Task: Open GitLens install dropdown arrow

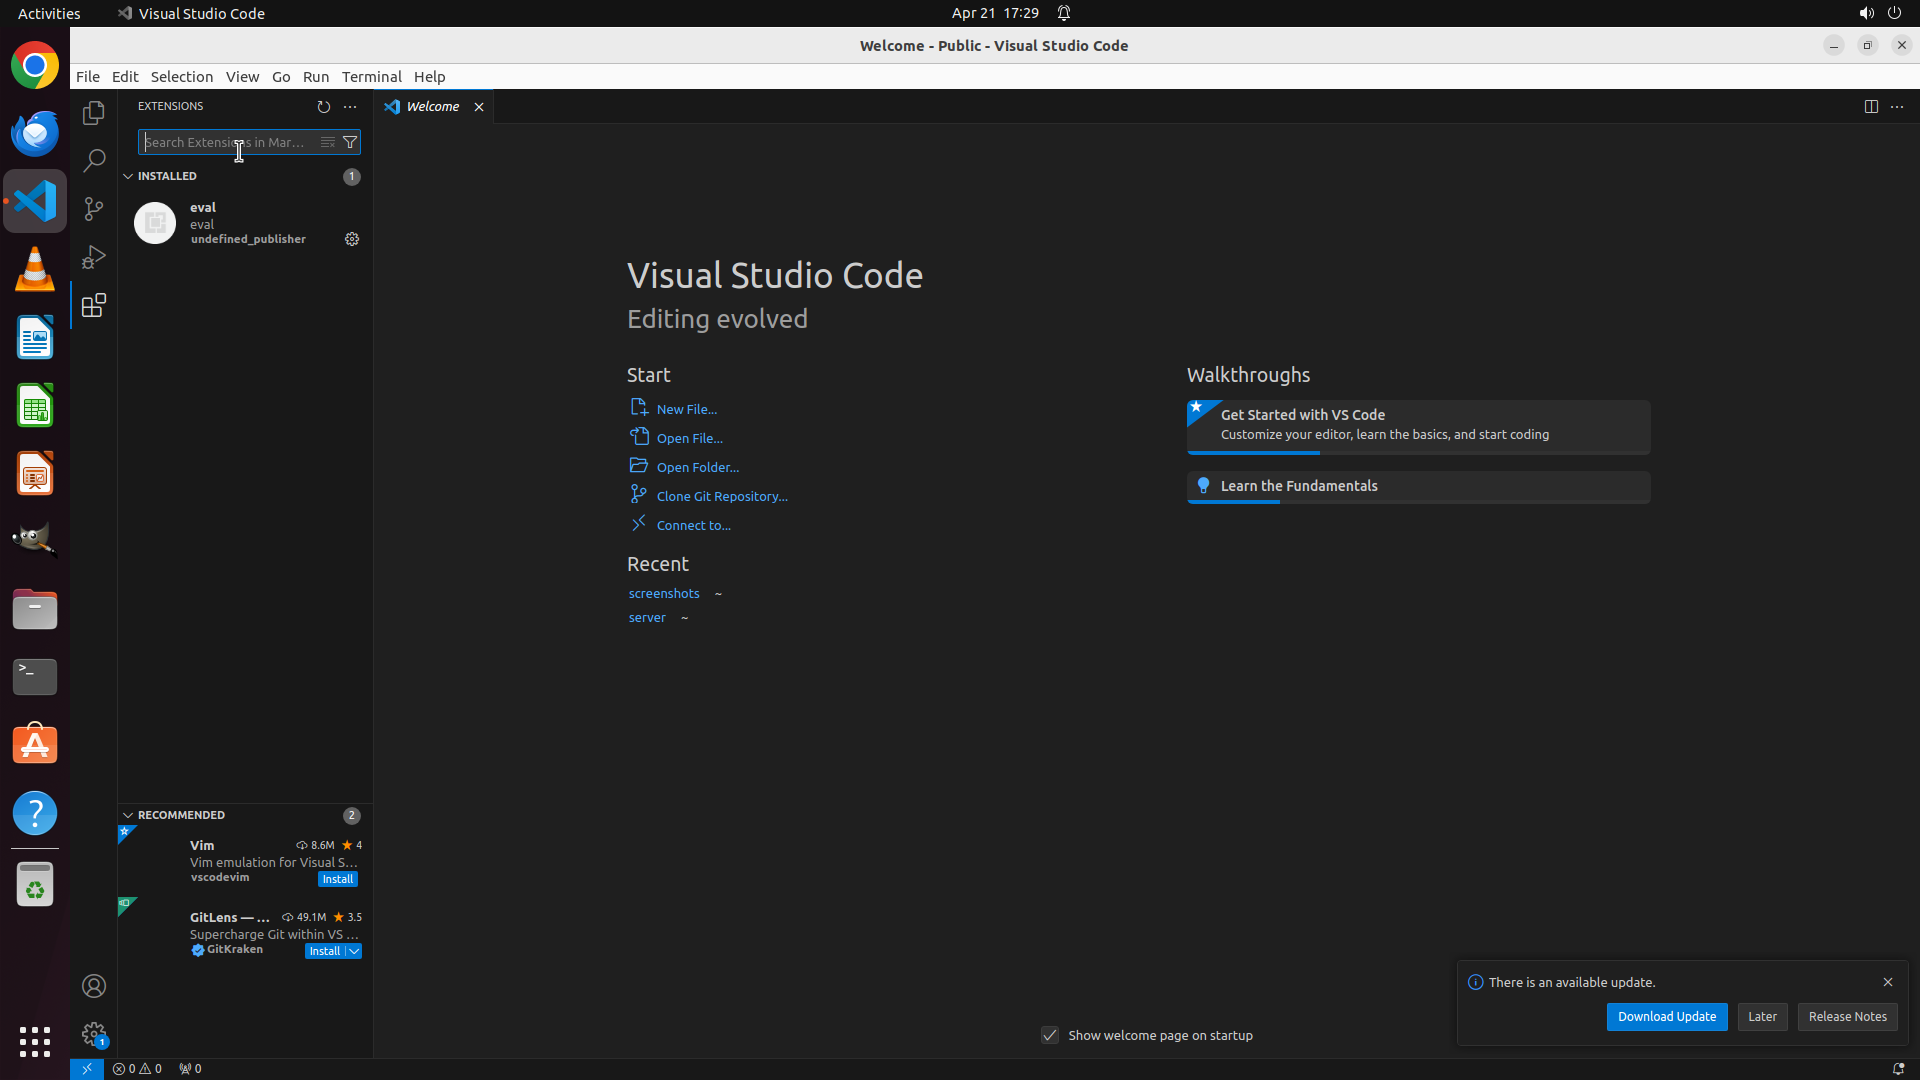Action: coord(354,951)
